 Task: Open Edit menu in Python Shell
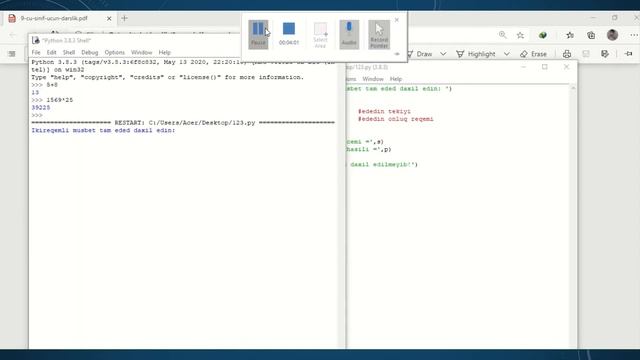click(51, 52)
